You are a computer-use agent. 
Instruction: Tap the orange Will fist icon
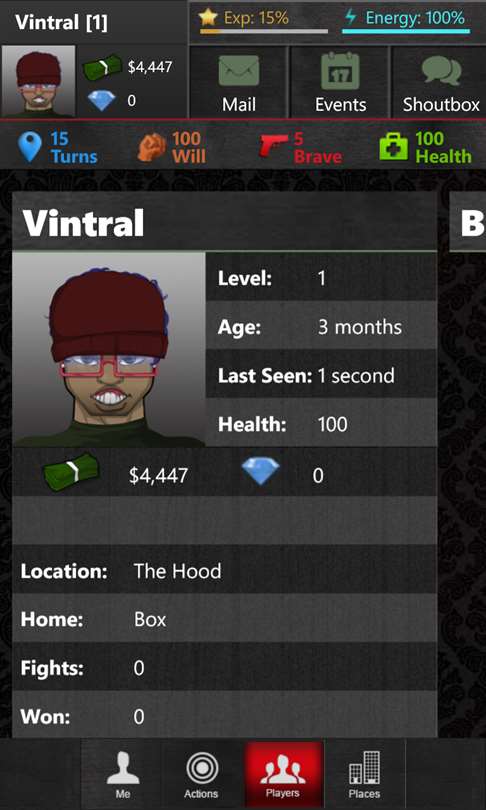(152, 147)
